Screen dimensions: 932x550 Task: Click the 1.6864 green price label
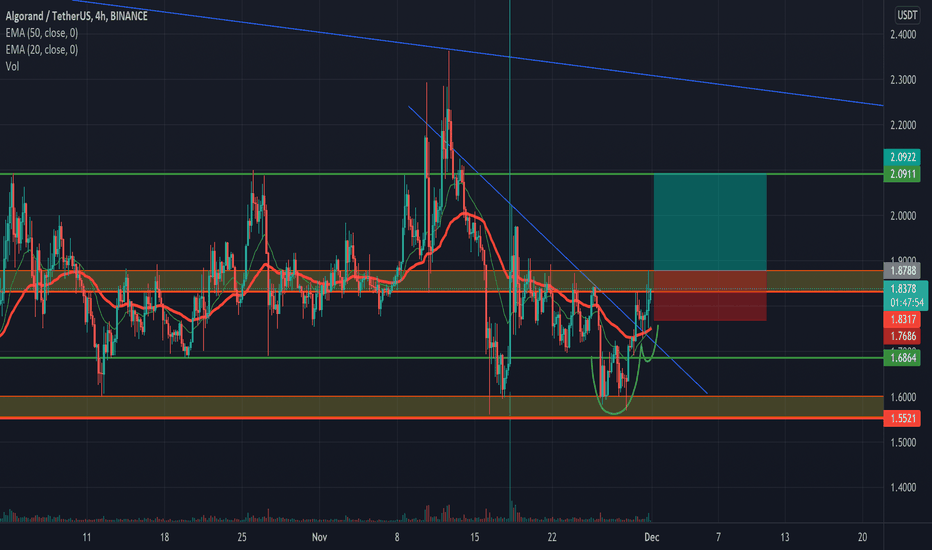coord(902,358)
